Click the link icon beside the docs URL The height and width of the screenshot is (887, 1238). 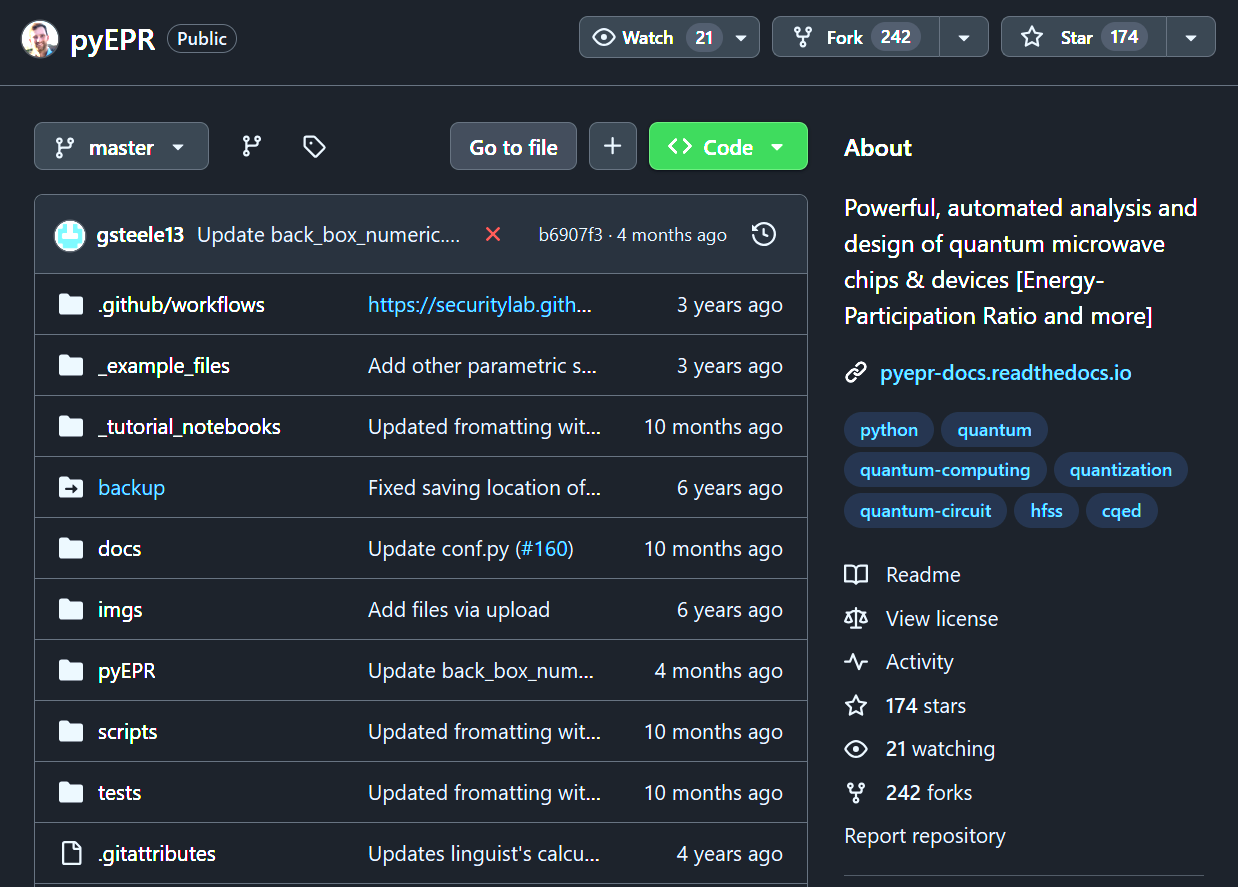[x=857, y=371]
